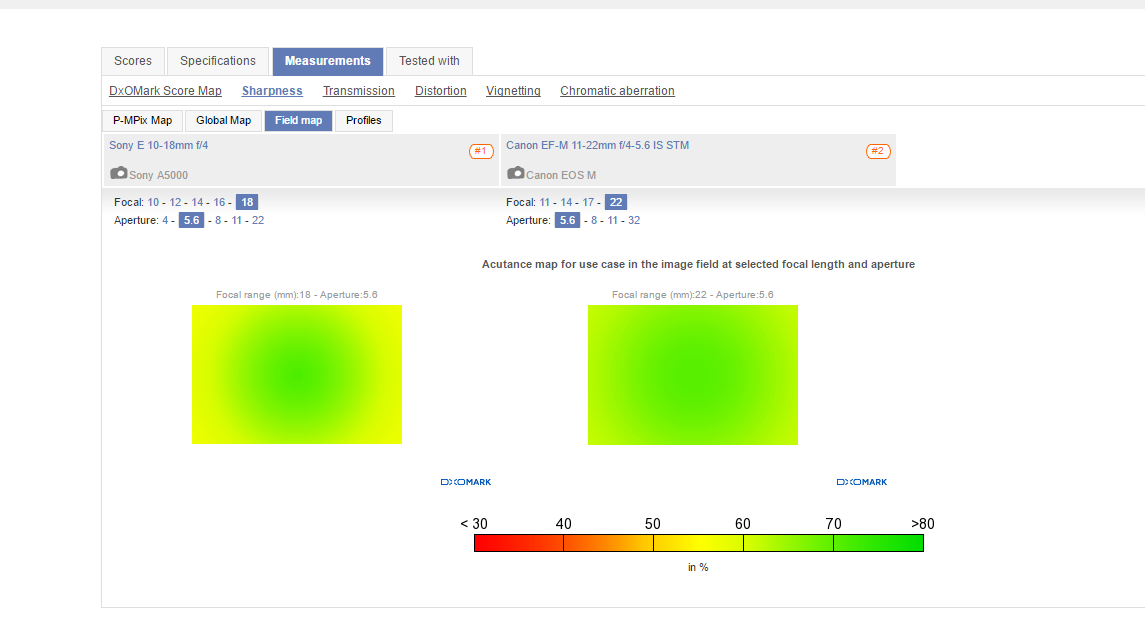Open the Tested with tab
The height and width of the screenshot is (635, 1145).
[429, 61]
